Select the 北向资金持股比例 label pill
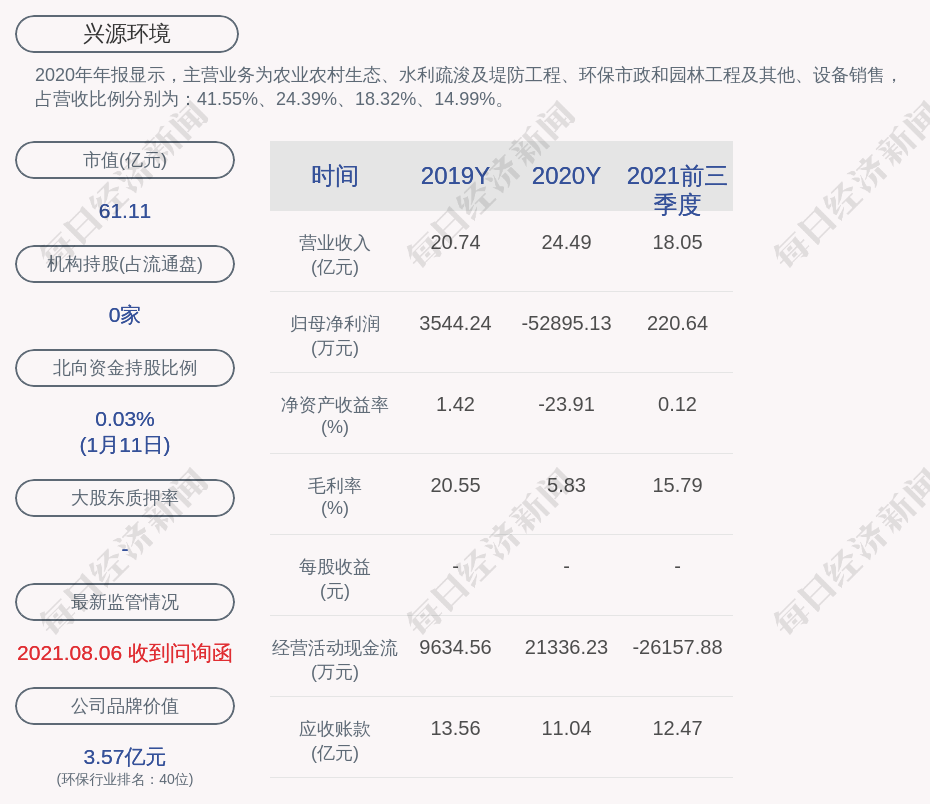930x804 pixels. point(125,368)
